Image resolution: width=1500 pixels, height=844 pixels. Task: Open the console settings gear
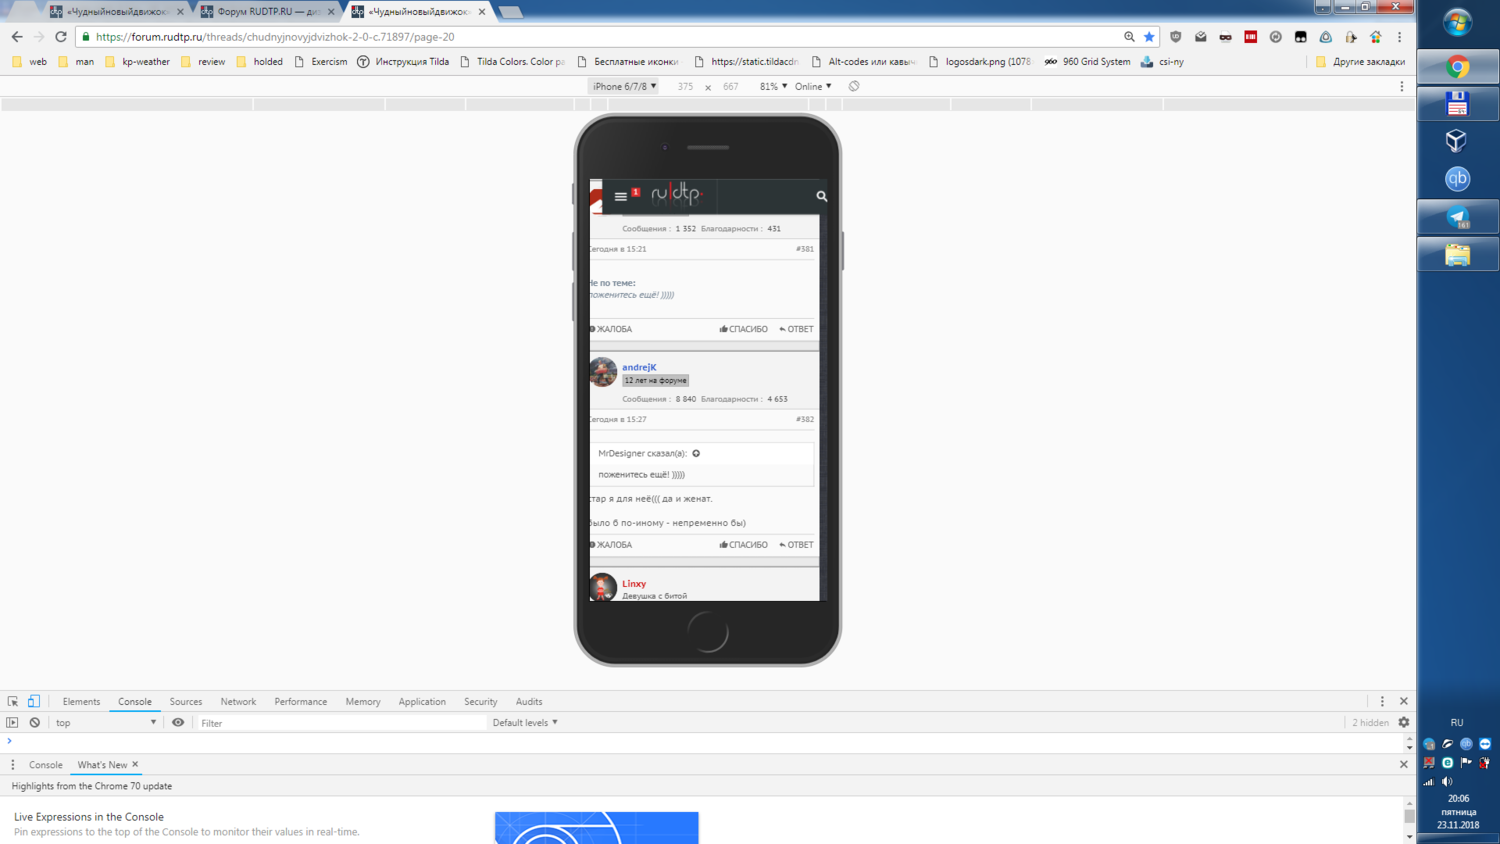1404,722
